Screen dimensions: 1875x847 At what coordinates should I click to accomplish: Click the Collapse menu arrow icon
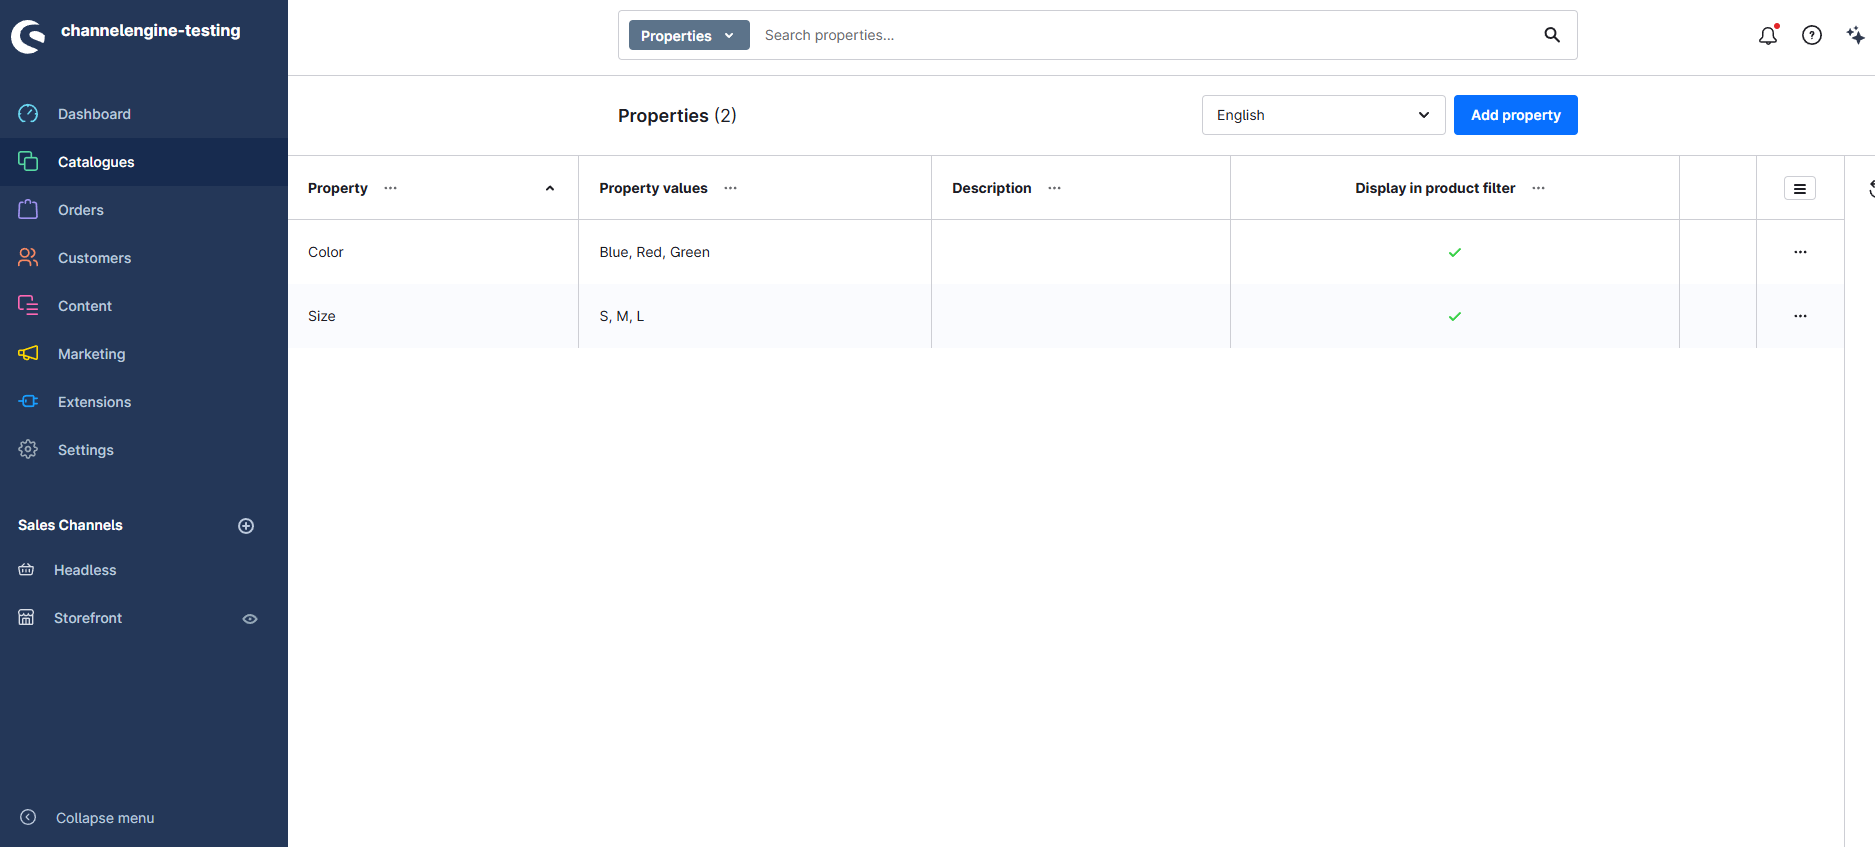(x=28, y=817)
